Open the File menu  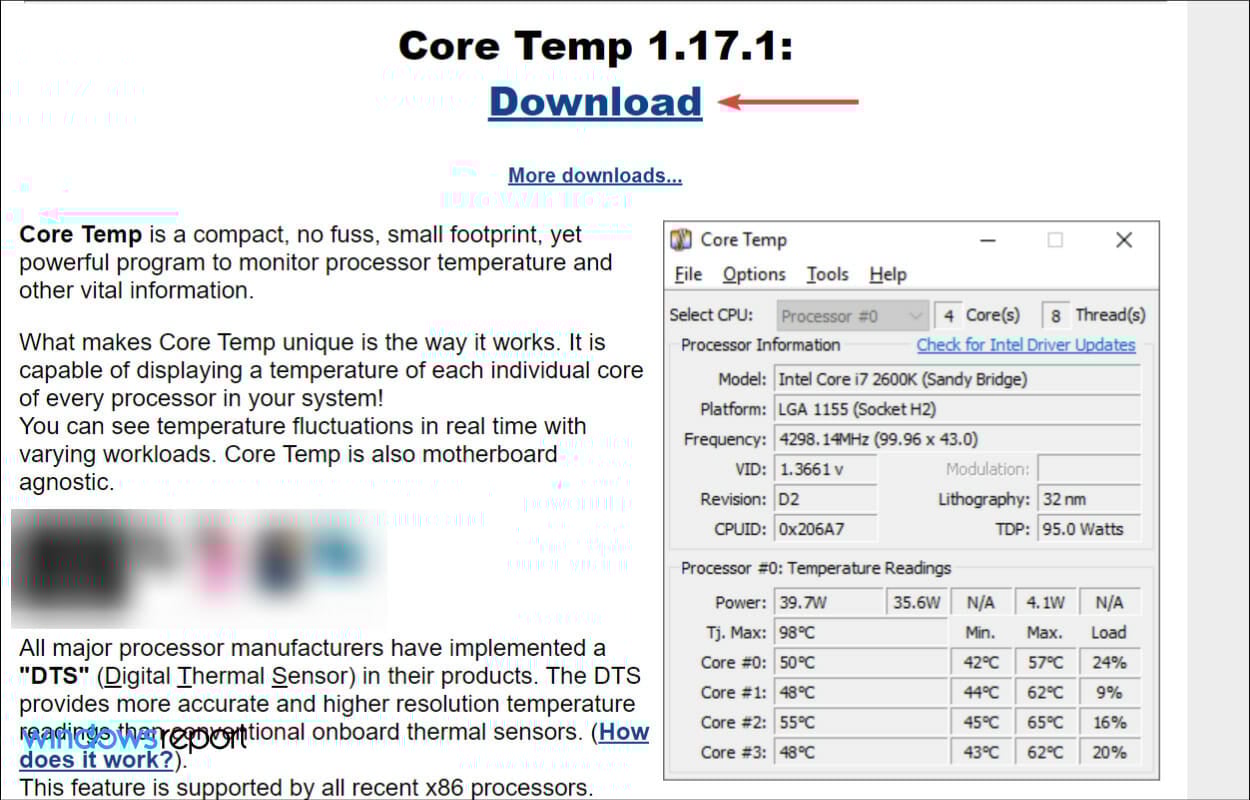coord(688,274)
